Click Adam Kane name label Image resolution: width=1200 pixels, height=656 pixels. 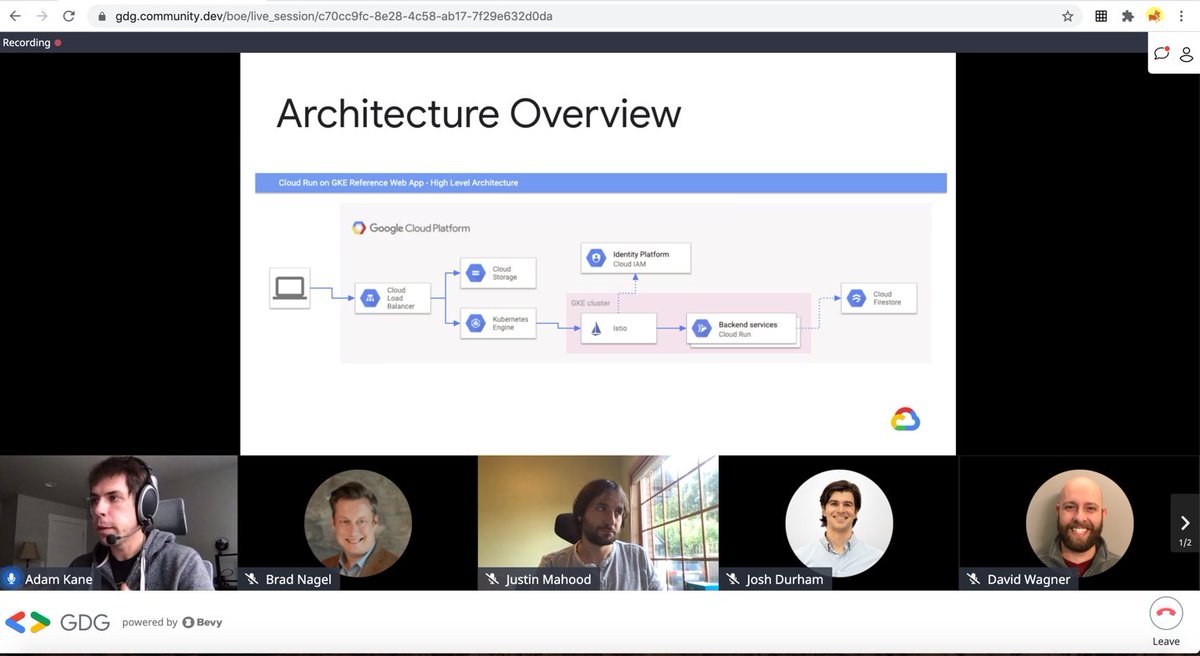click(x=58, y=579)
